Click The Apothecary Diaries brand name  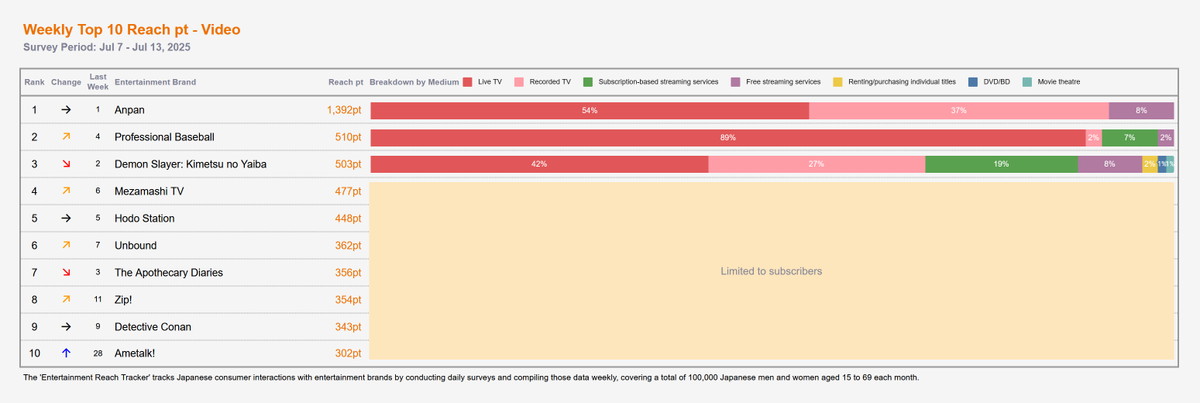tap(169, 272)
